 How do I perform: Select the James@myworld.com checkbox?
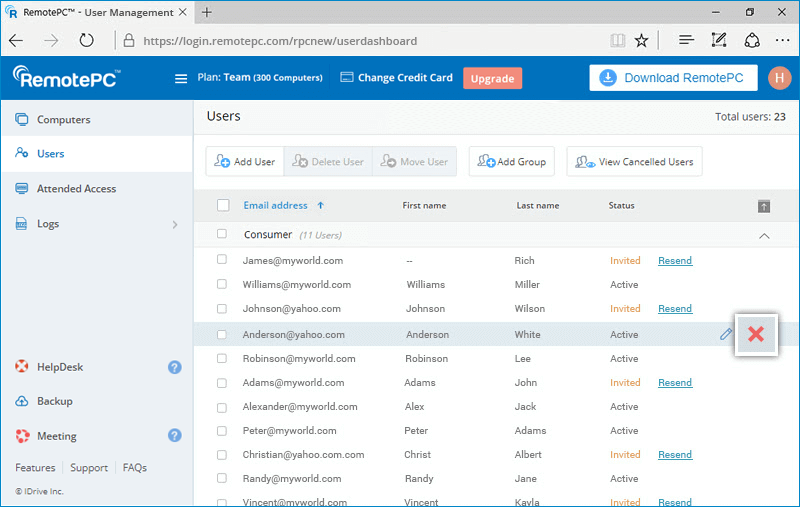[x=221, y=259]
